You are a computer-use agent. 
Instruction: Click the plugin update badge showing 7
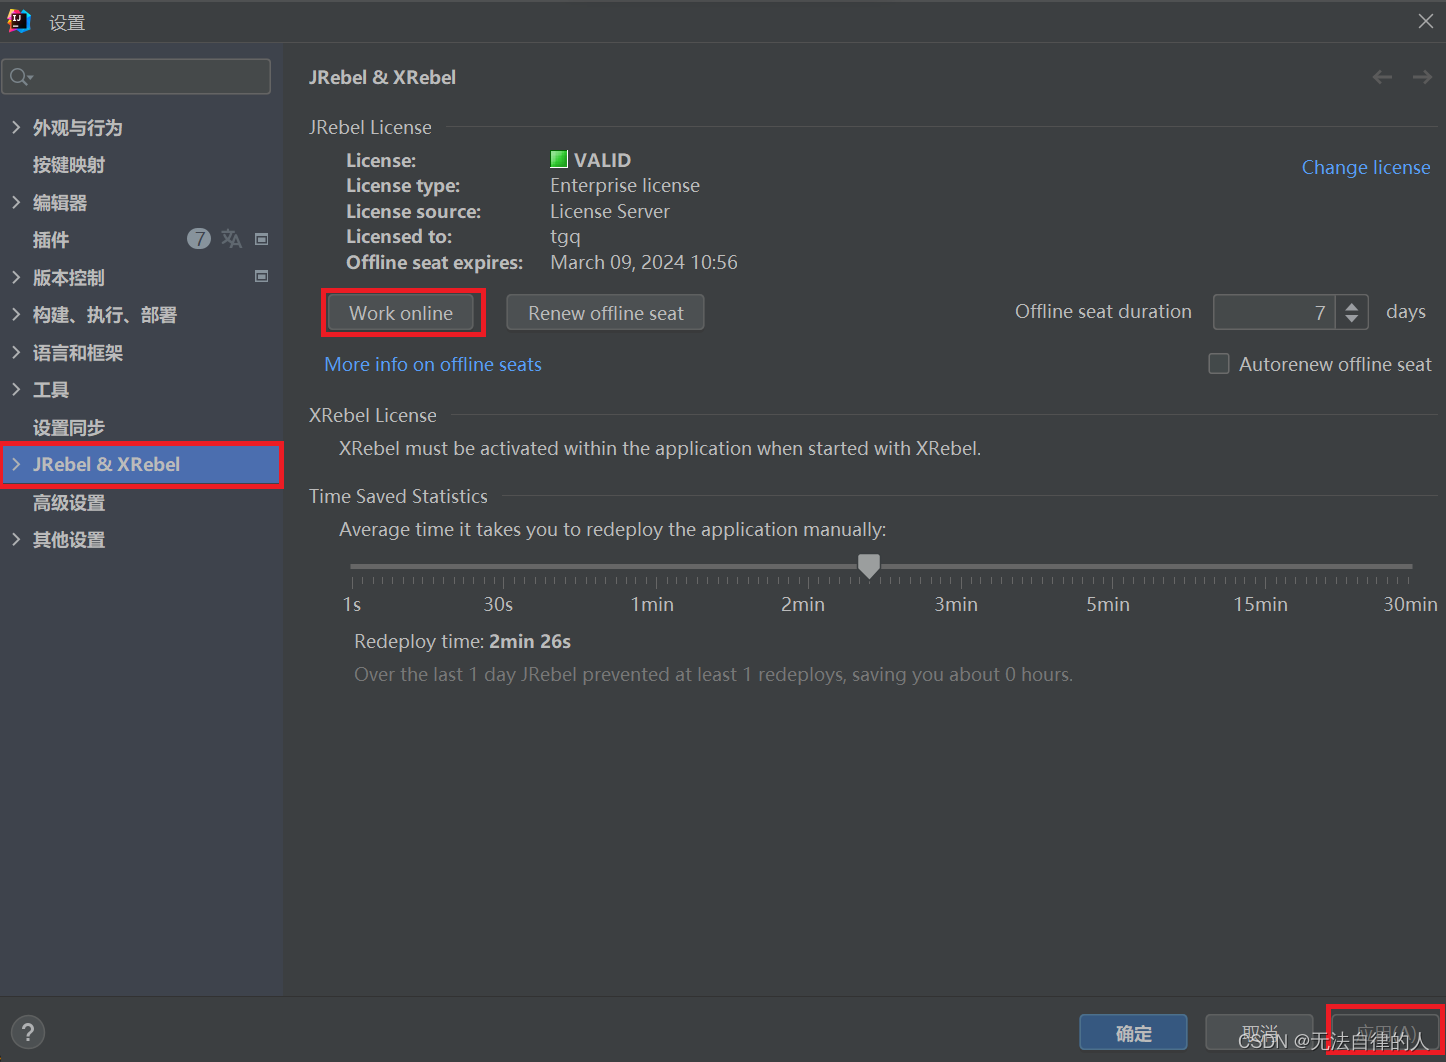coord(199,239)
